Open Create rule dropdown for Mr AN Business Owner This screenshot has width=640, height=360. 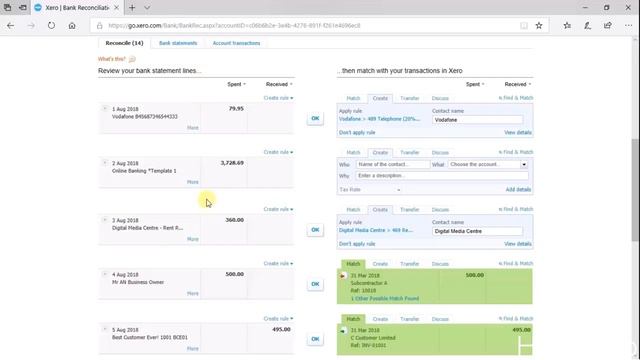pos(278,264)
